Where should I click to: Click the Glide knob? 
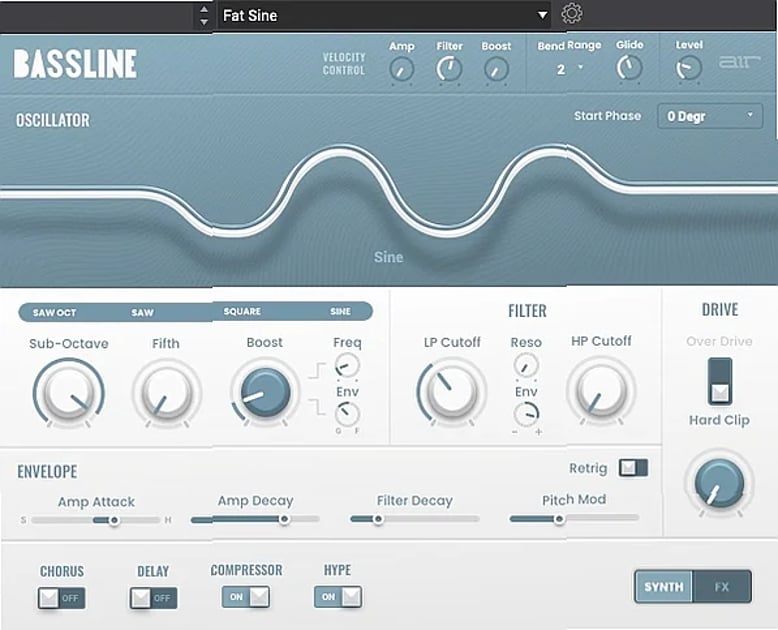click(x=629, y=68)
